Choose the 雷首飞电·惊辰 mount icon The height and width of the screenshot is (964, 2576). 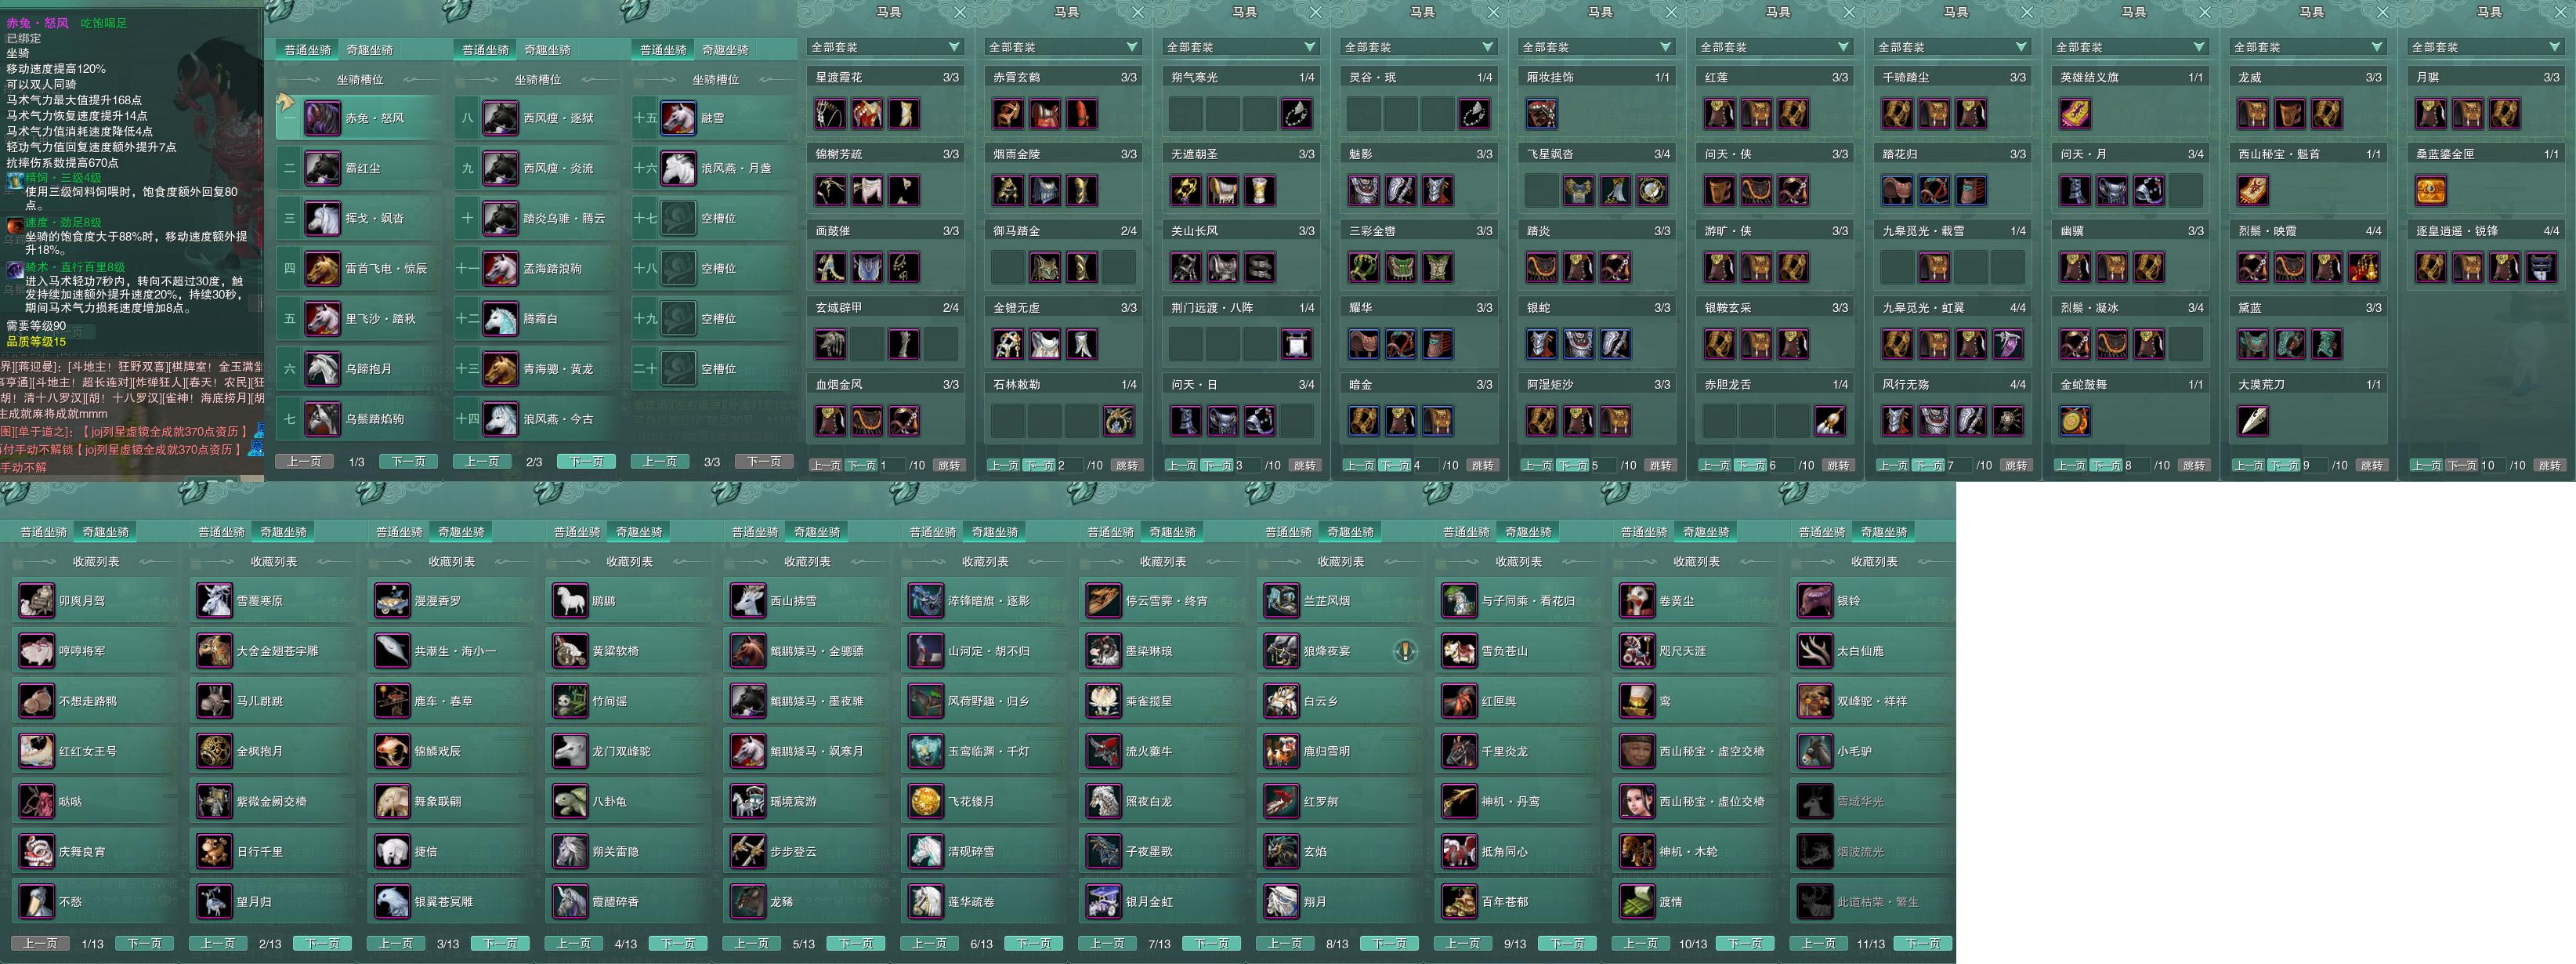tap(322, 268)
